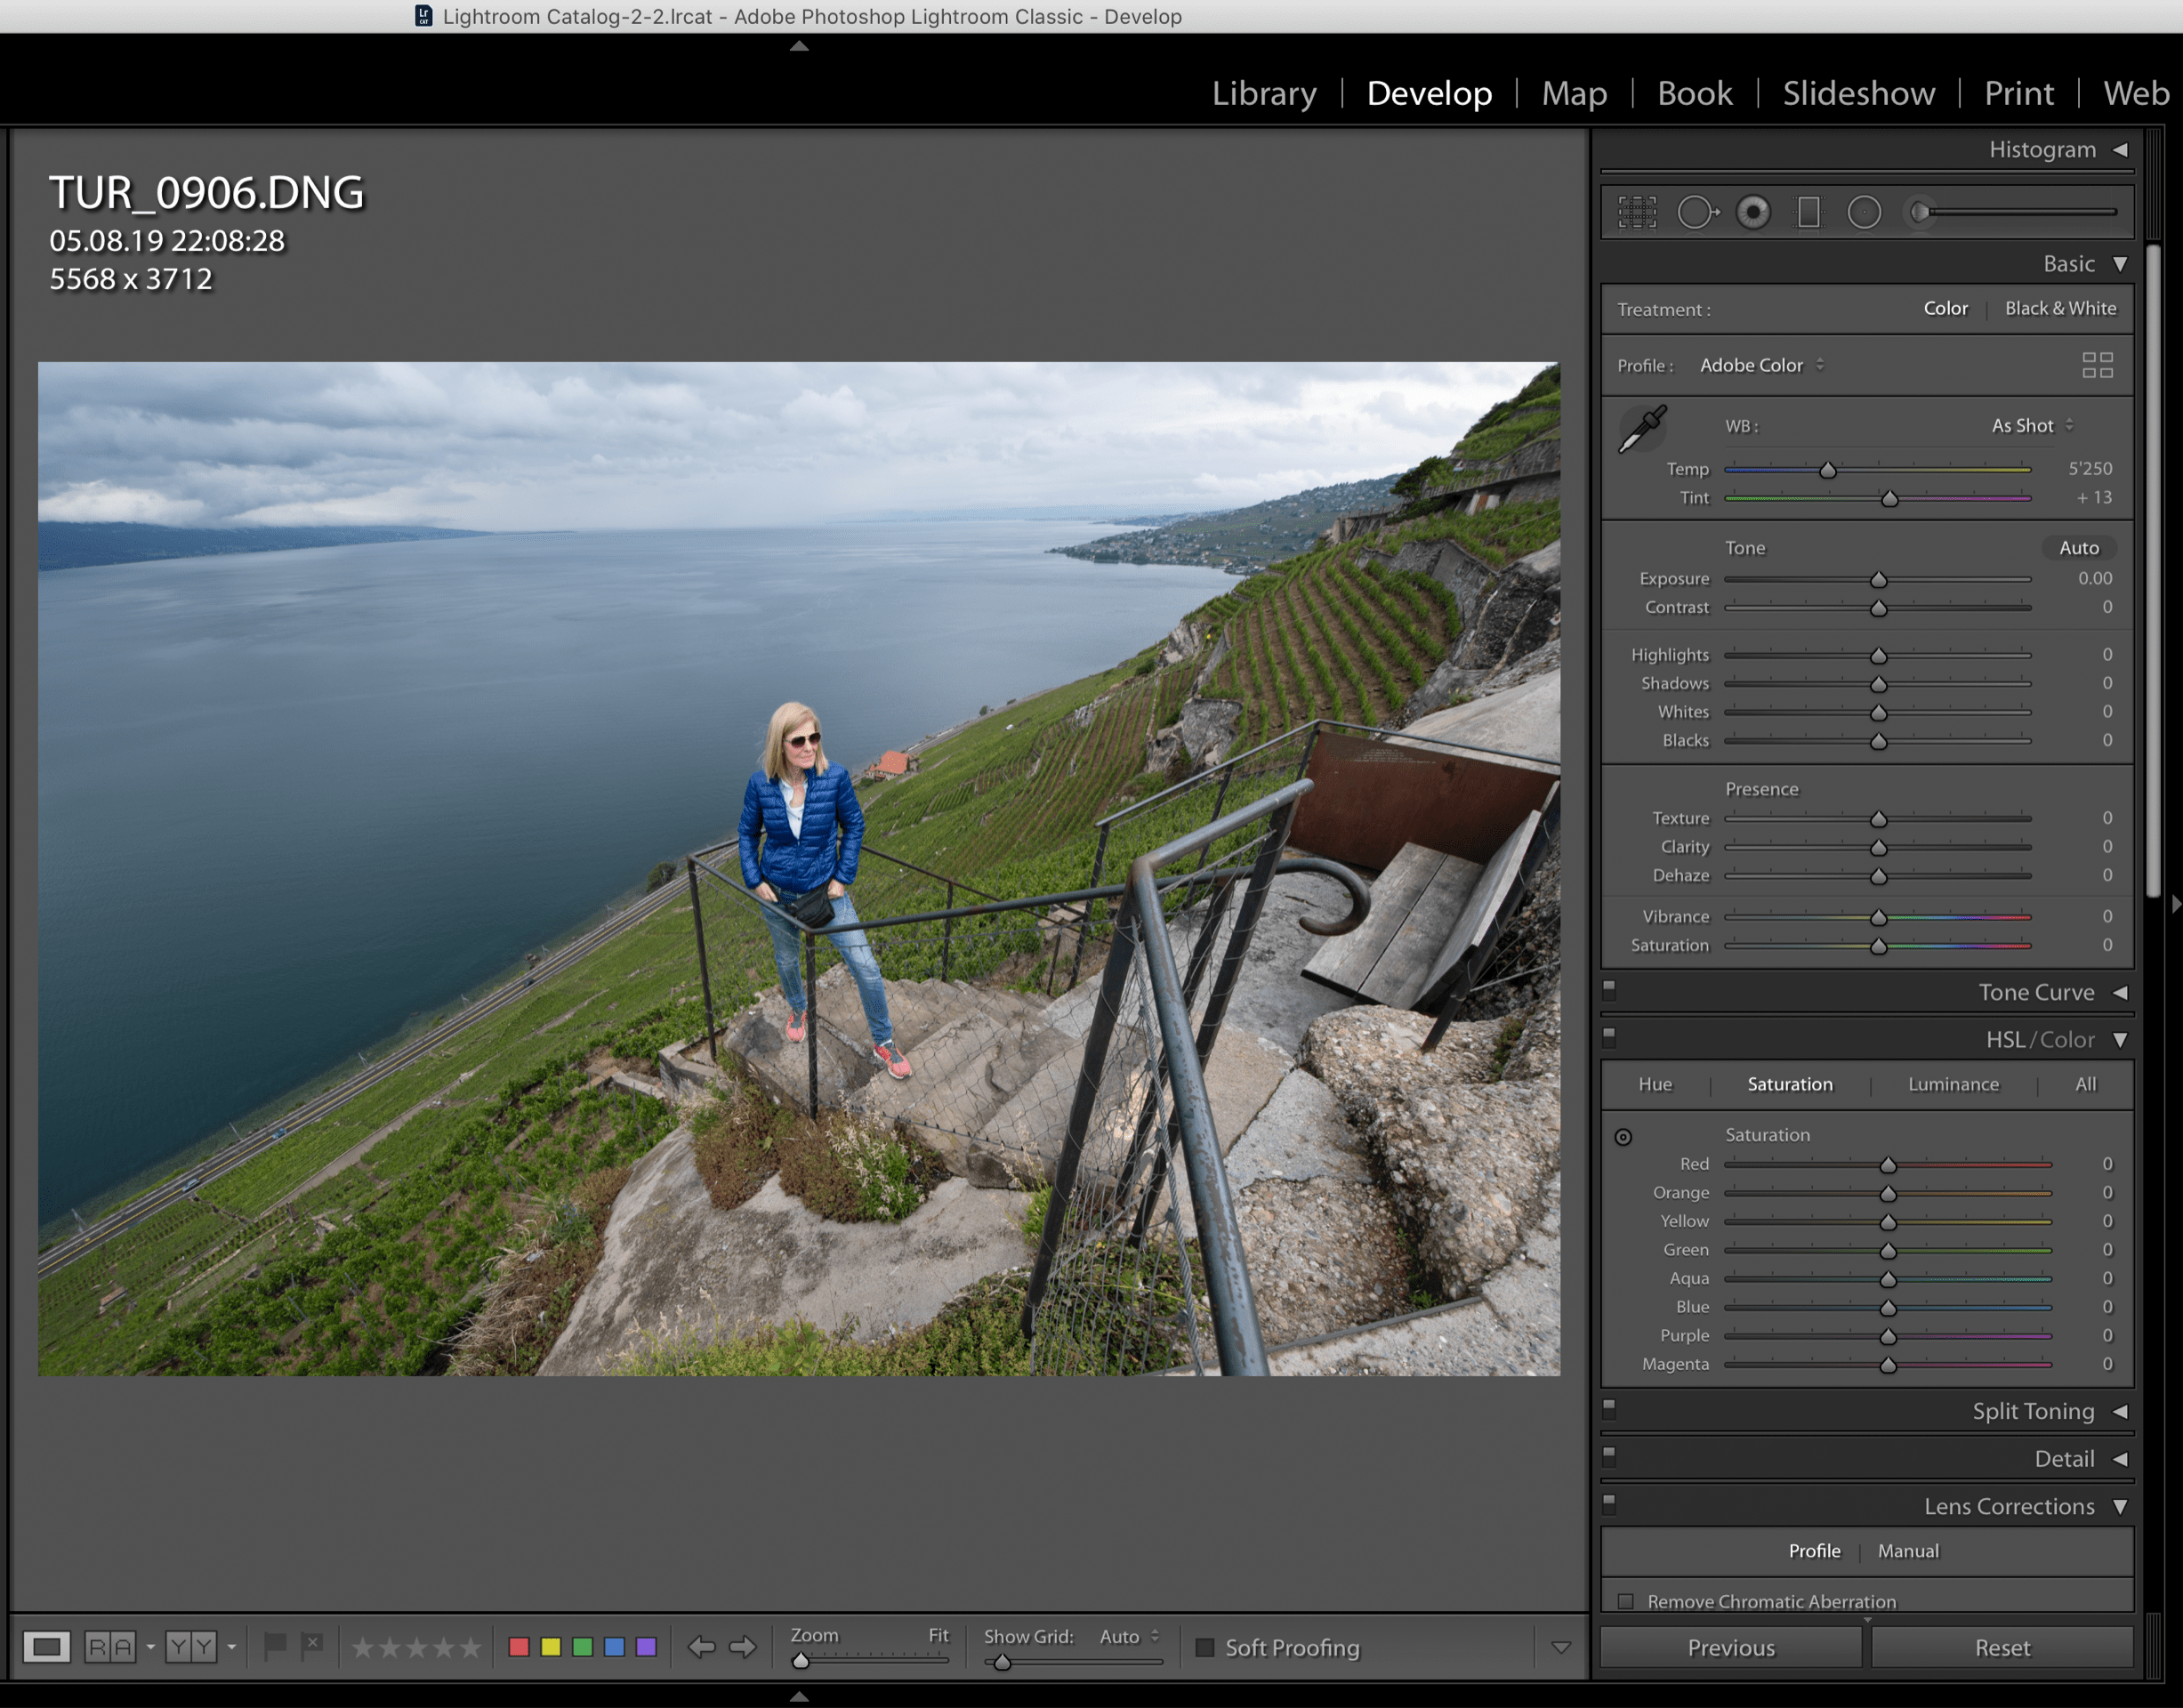The image size is (2183, 1708).
Task: Mark photo as rejected flag
Action: click(312, 1646)
